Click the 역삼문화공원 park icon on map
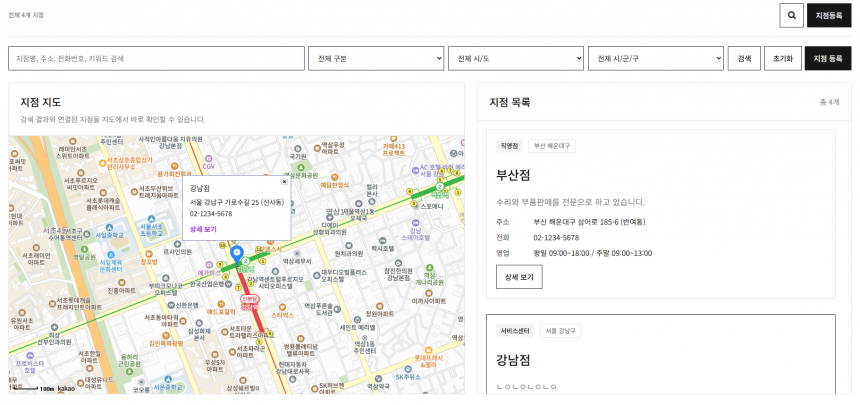This screenshot has width=860, height=405. click(x=301, y=166)
